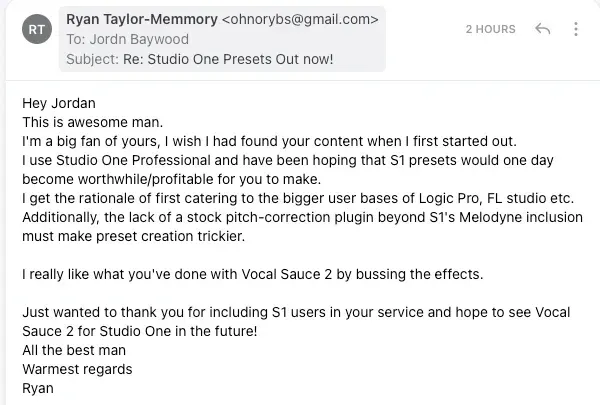Click the subject Re: Studio One Presets Out now!

pos(228,59)
